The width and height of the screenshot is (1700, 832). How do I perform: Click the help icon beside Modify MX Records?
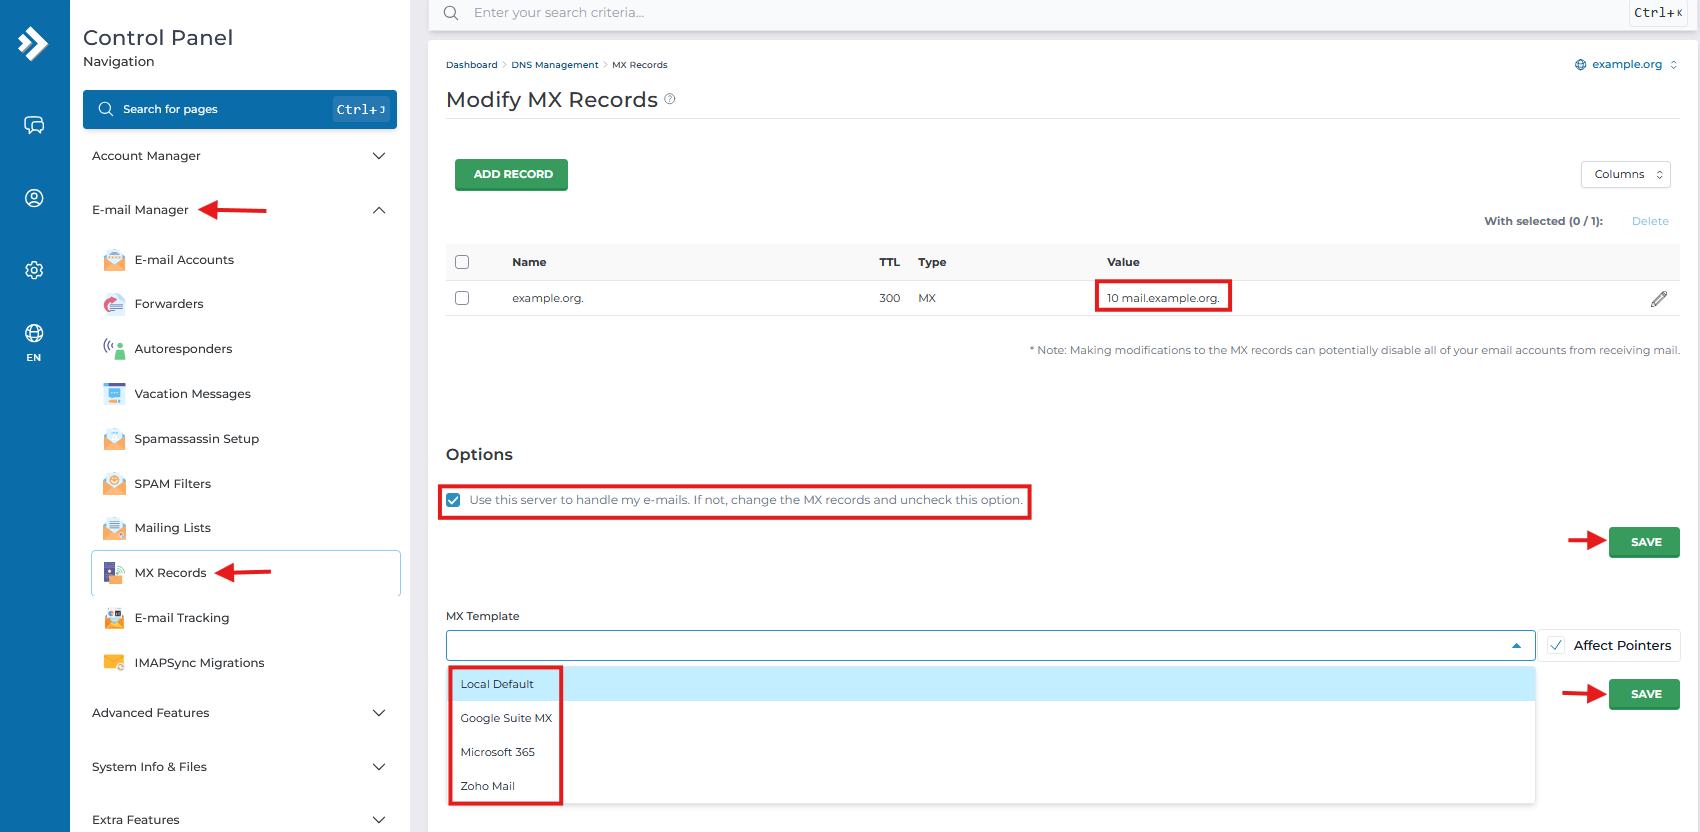(x=670, y=99)
